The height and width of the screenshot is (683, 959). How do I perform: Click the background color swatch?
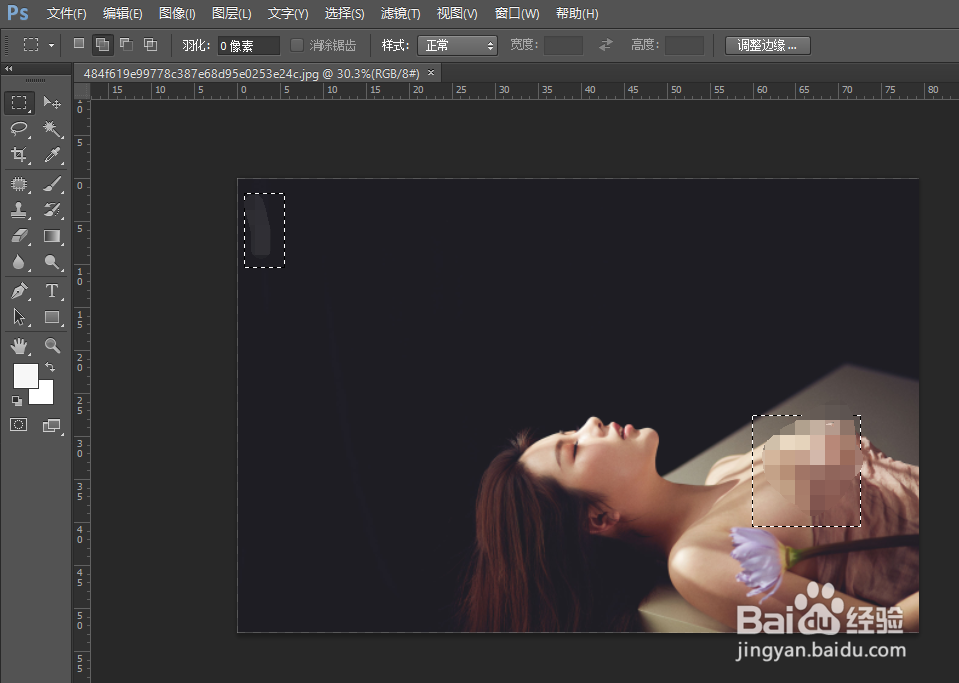tap(45, 395)
